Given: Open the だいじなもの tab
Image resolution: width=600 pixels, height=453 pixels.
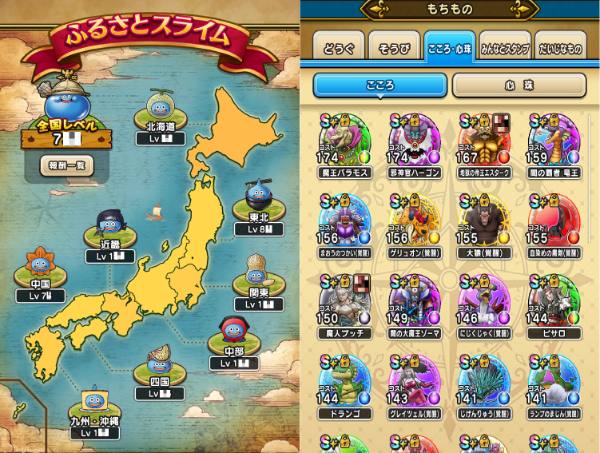Looking at the screenshot, I should 561,47.
